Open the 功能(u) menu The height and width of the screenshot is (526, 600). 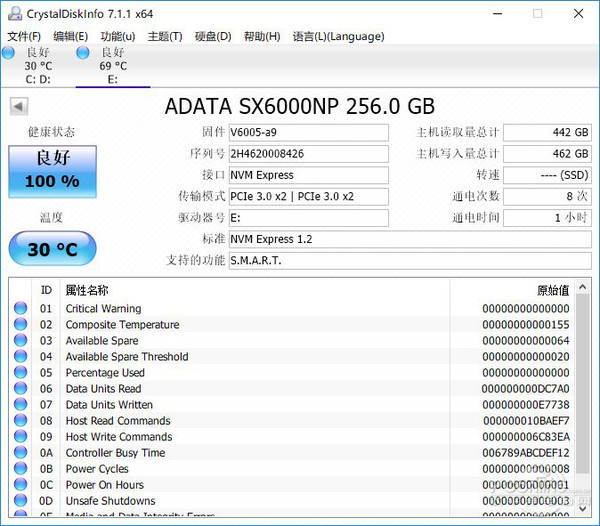[118, 36]
